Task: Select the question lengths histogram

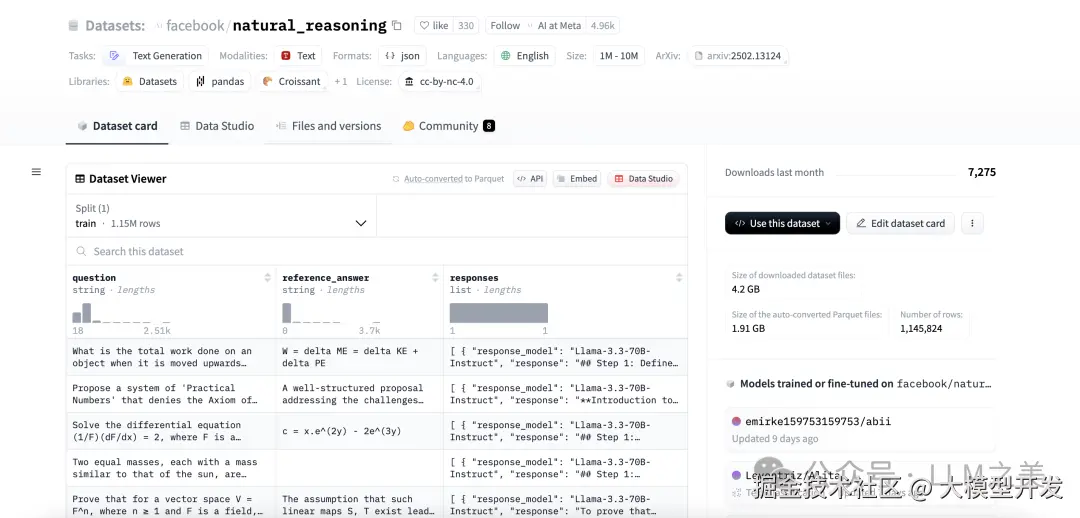Action: (121, 313)
